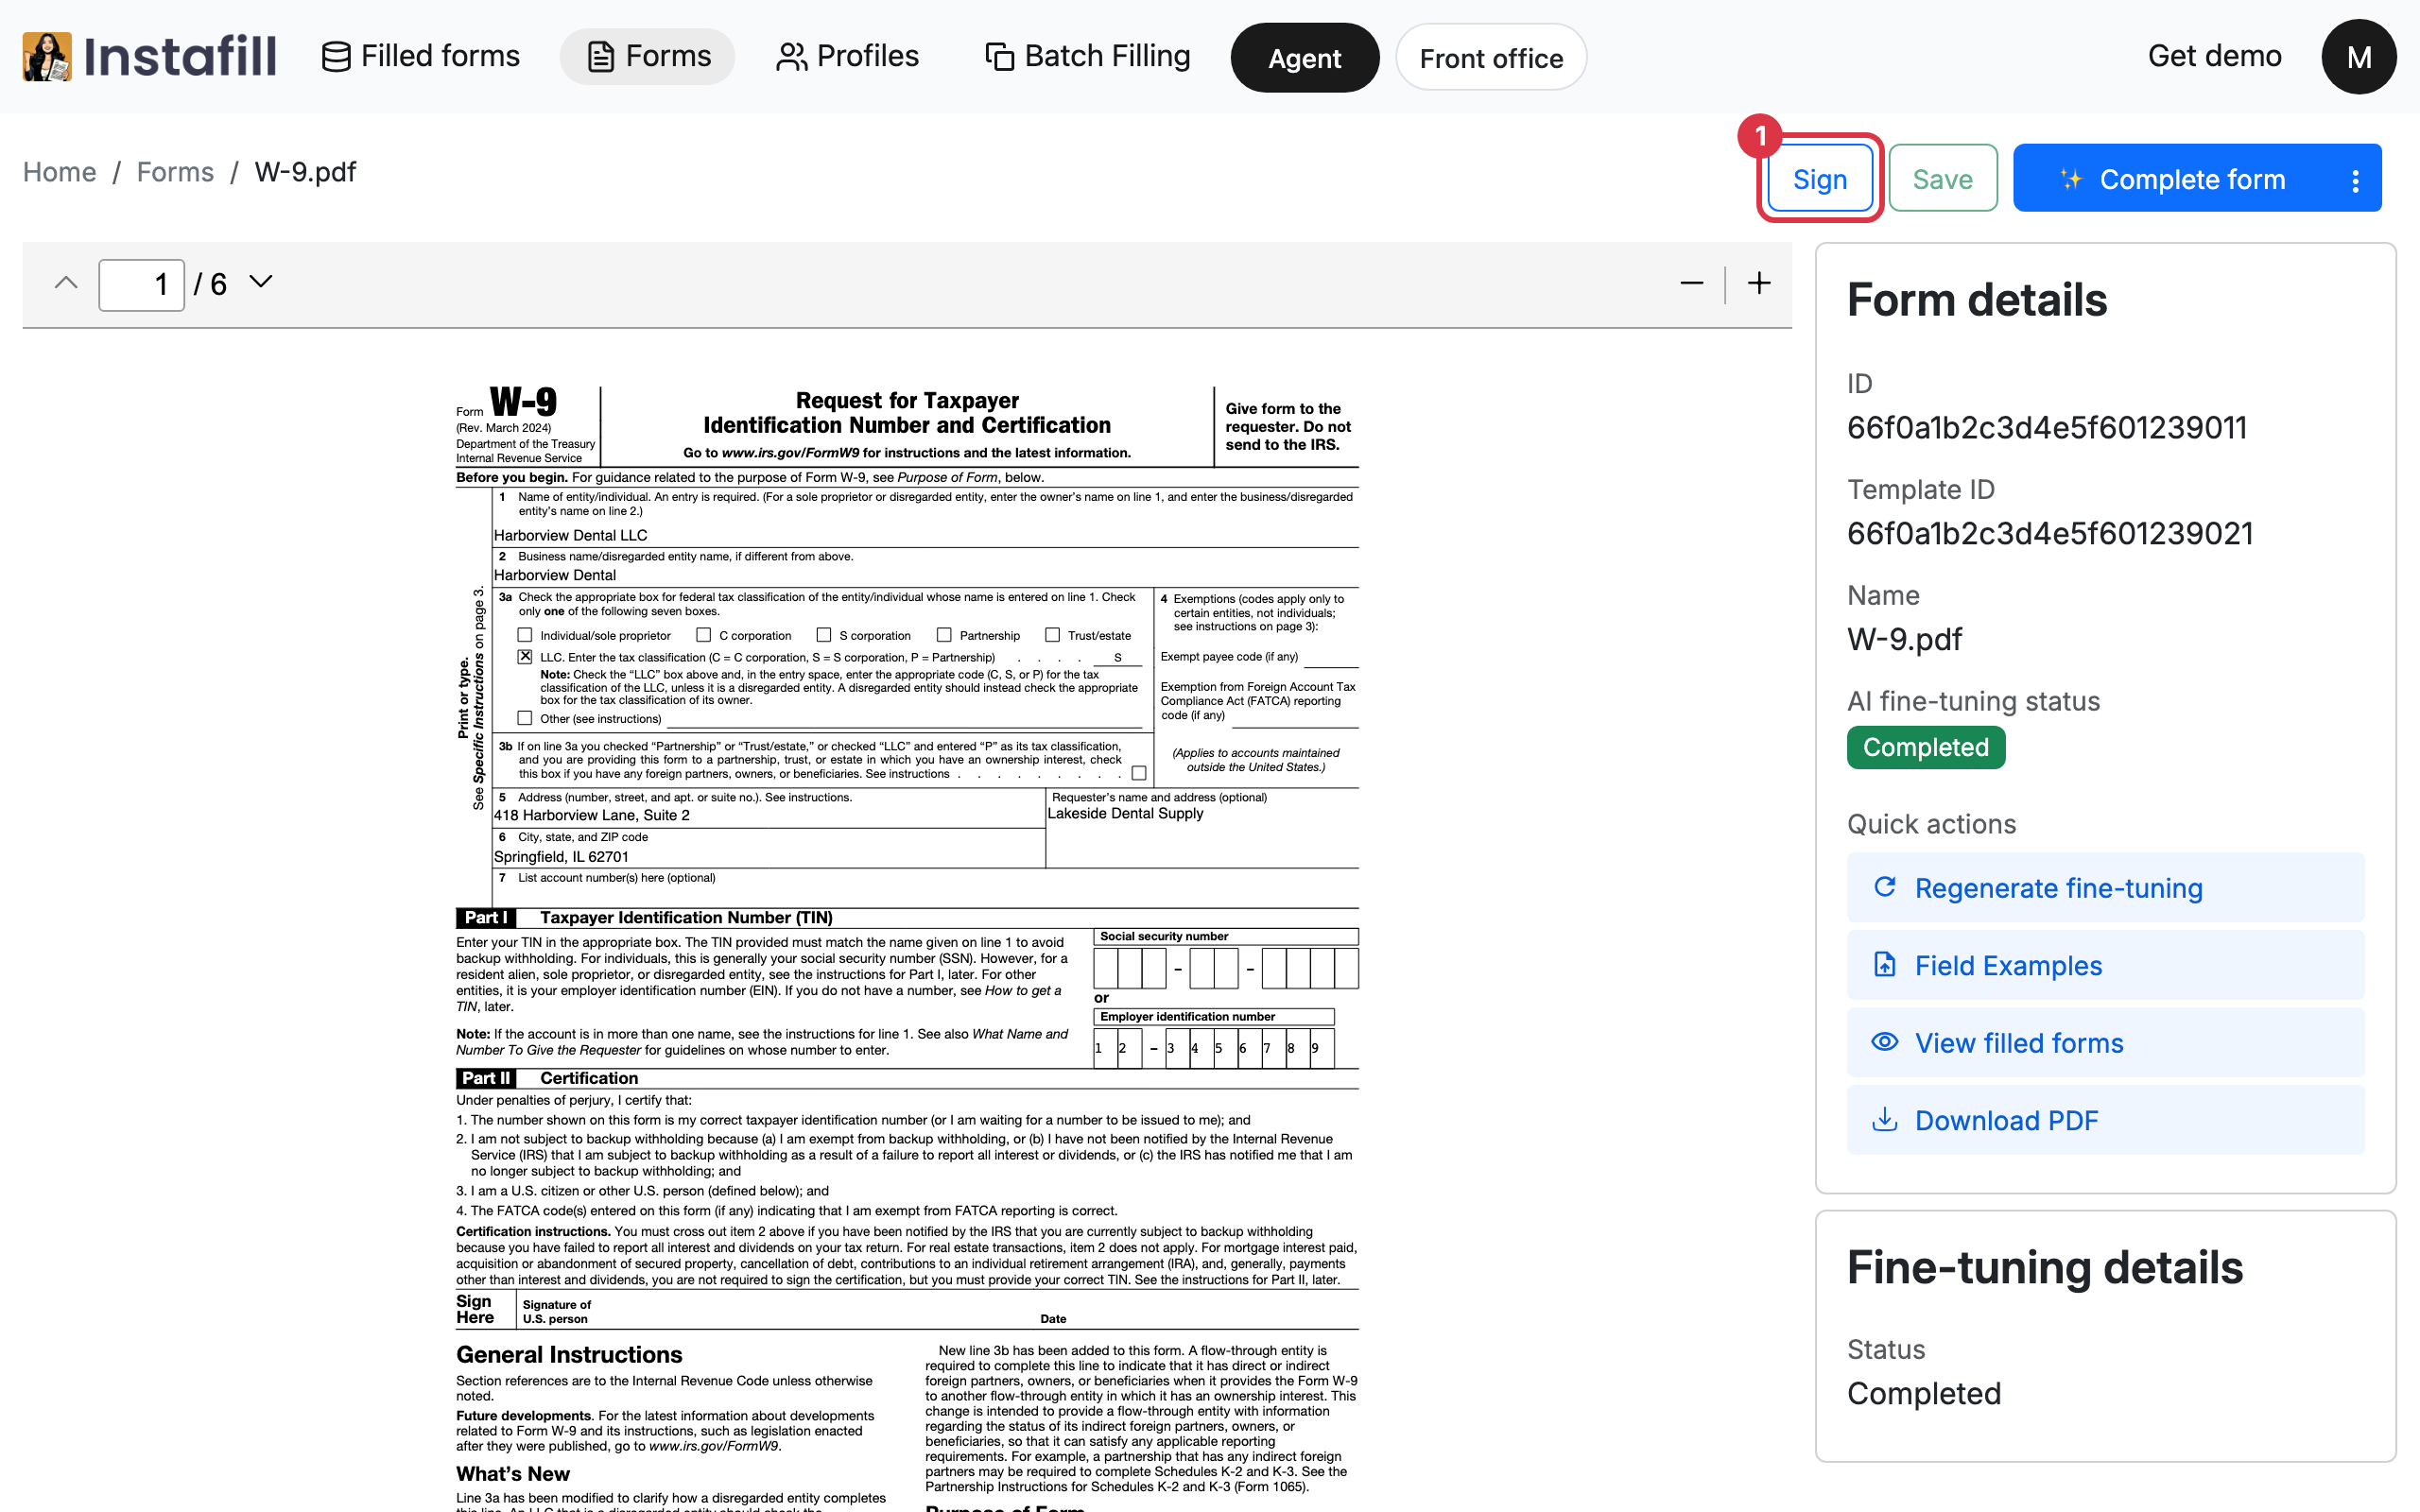This screenshot has height=1512, width=2420.
Task: Download the PDF
Action: point(2105,1120)
